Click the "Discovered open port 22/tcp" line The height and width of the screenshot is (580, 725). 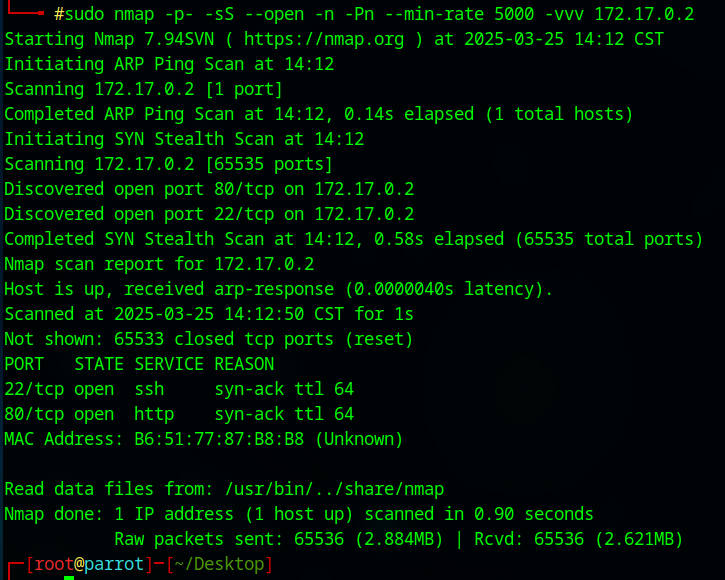click(209, 214)
